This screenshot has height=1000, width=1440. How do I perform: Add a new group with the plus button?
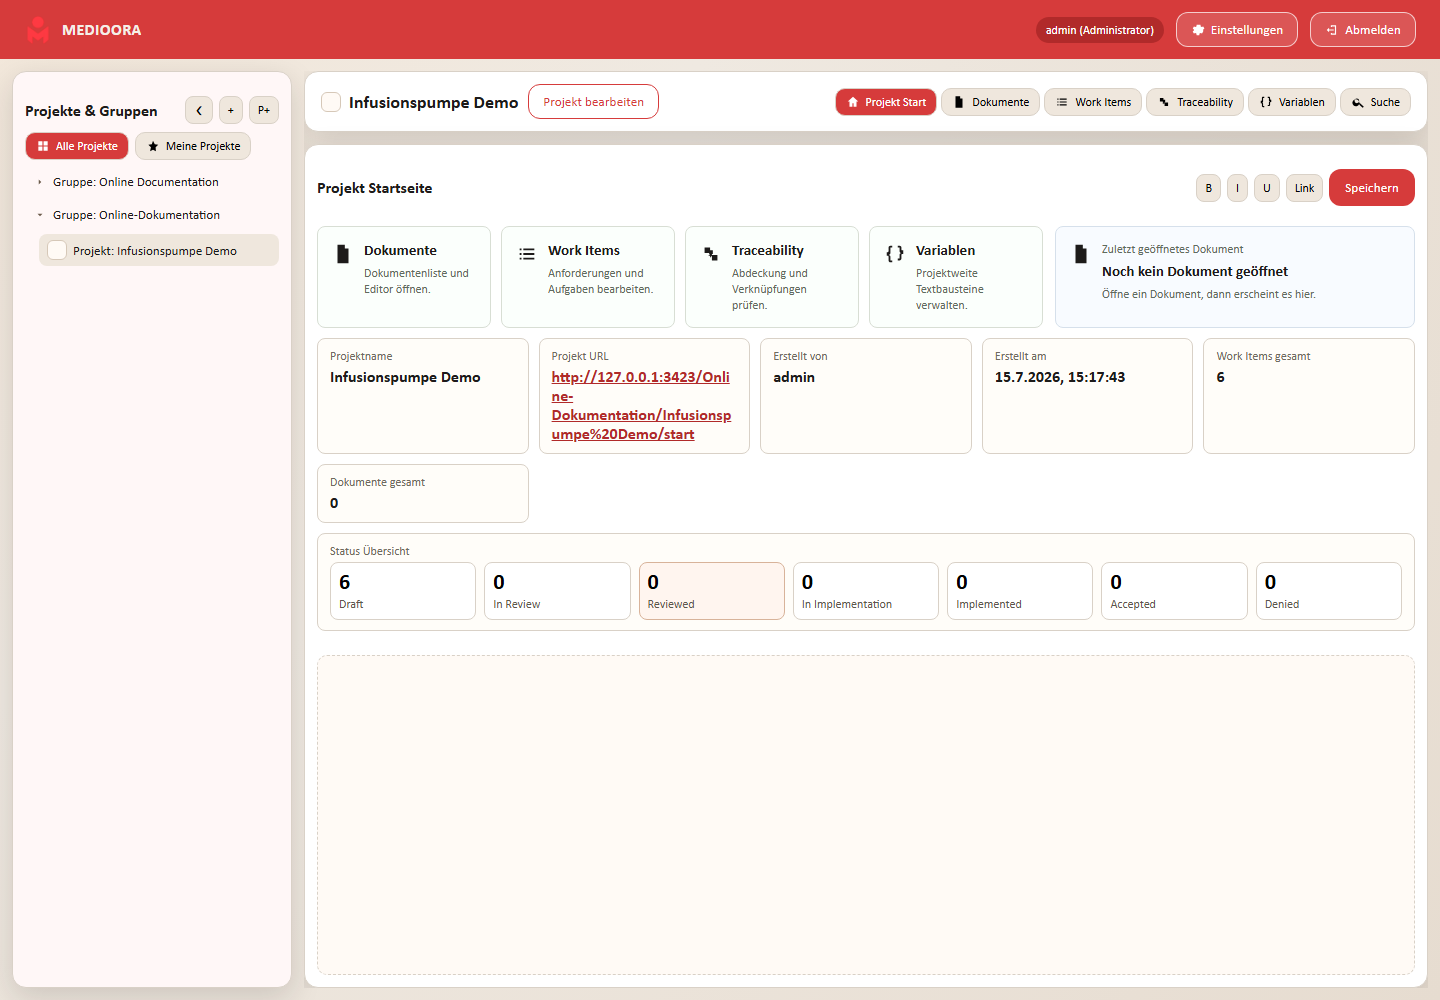[x=231, y=110]
